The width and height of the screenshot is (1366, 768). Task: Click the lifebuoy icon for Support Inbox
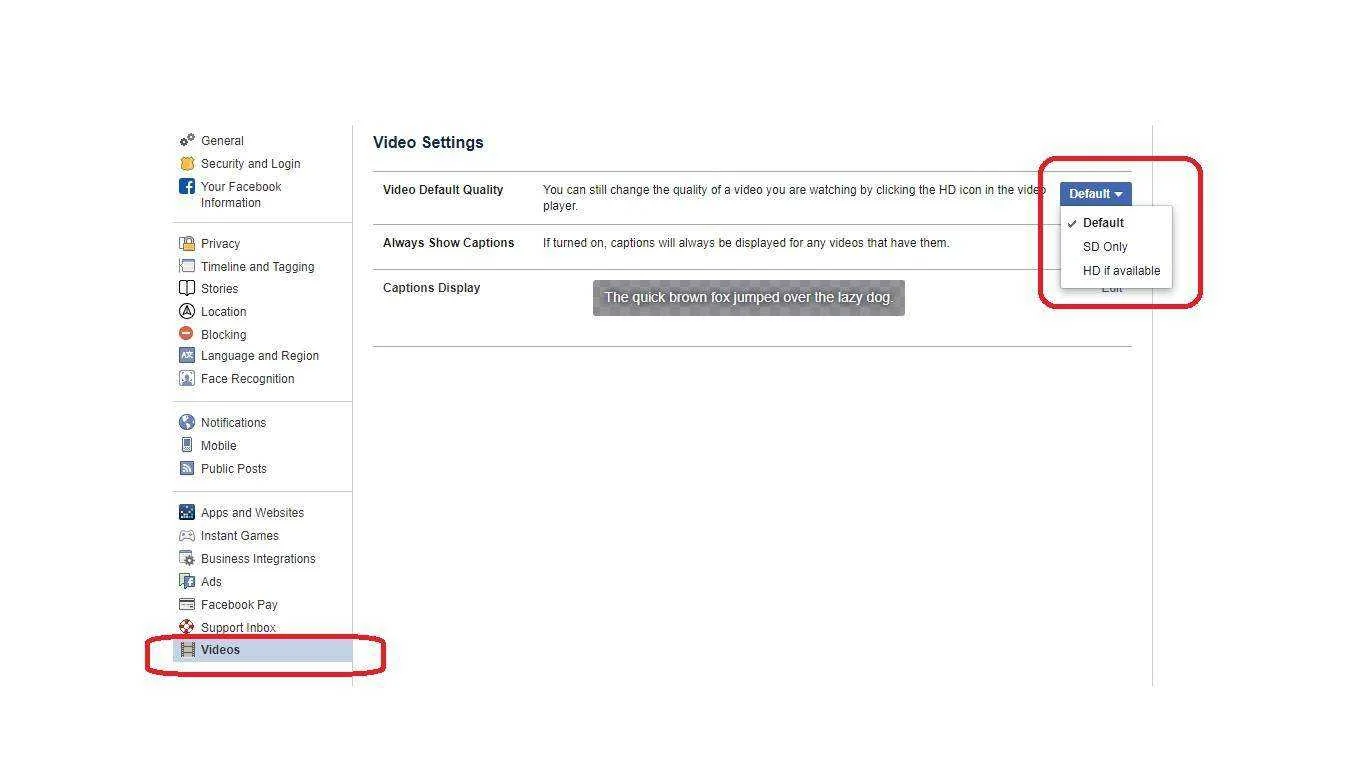187,627
